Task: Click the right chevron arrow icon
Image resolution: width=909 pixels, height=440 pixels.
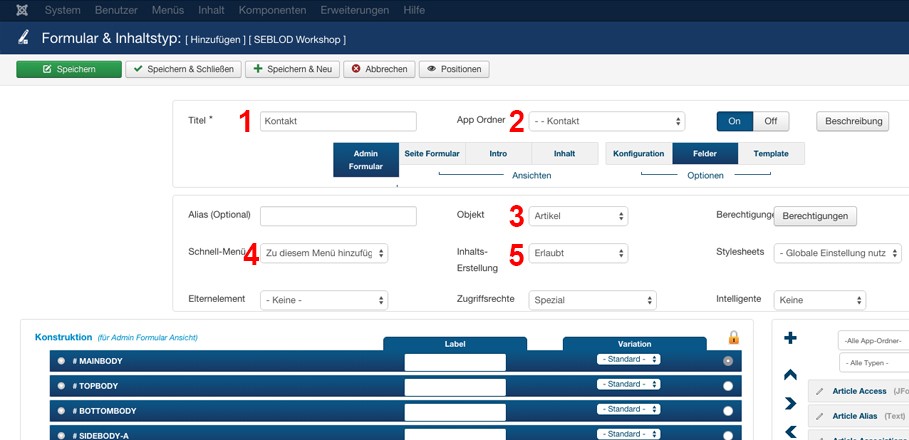Action: click(790, 403)
